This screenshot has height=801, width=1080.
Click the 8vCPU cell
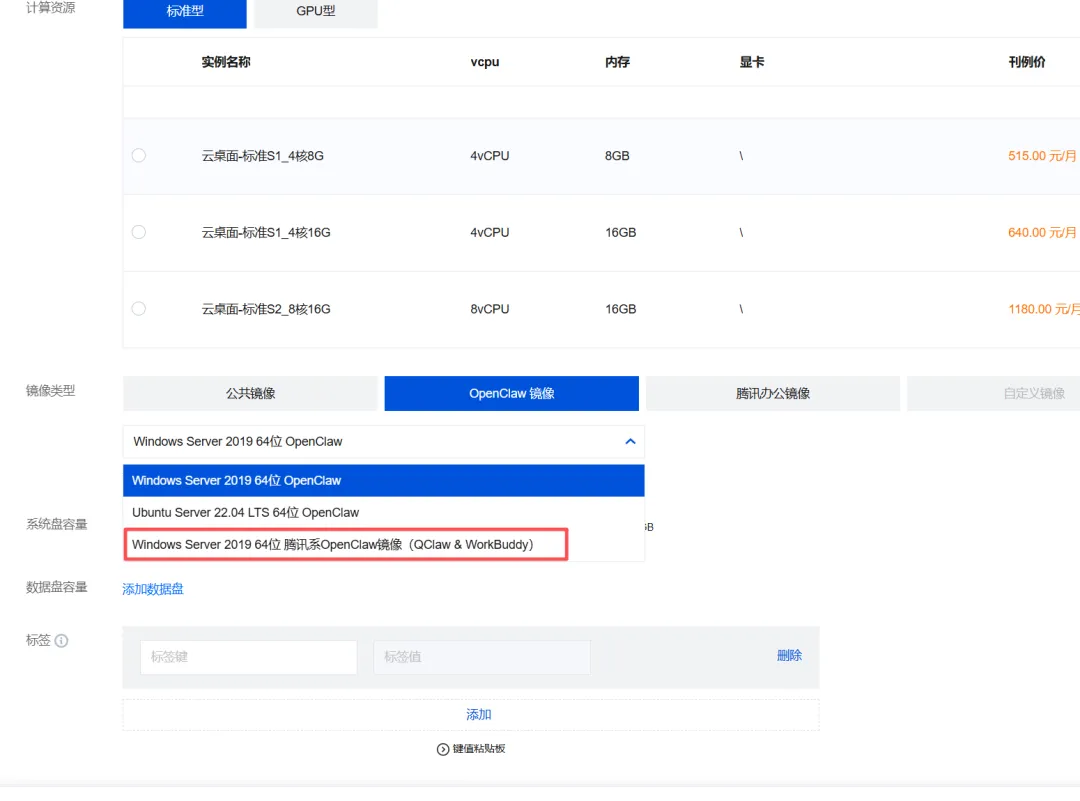(x=490, y=309)
